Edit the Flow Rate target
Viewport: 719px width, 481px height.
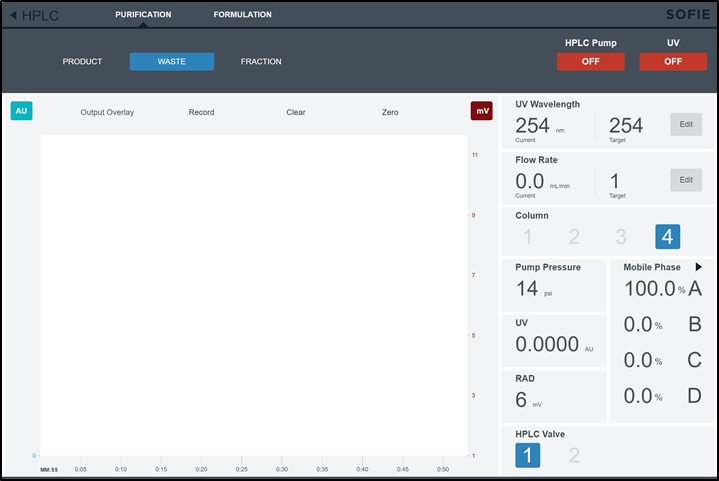[x=685, y=180]
